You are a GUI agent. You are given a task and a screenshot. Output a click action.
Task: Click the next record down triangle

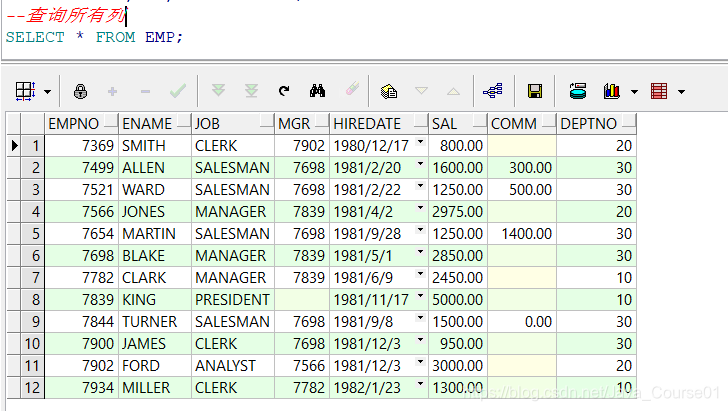(x=421, y=91)
